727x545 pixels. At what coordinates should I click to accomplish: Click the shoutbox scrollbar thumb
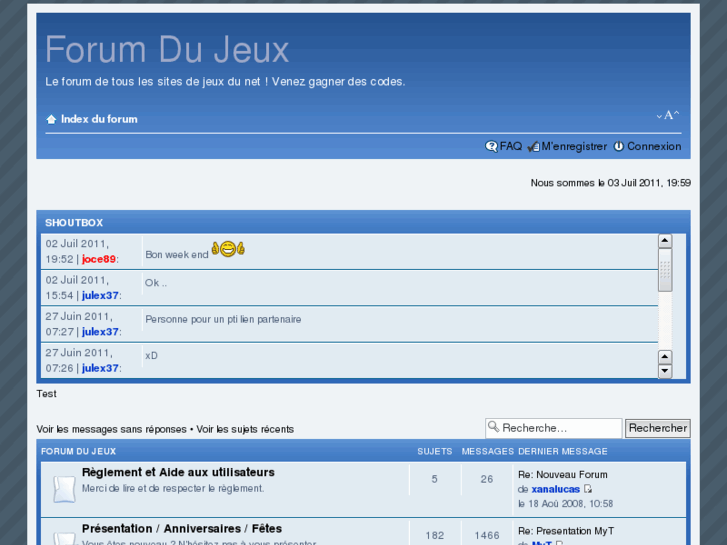point(665,270)
